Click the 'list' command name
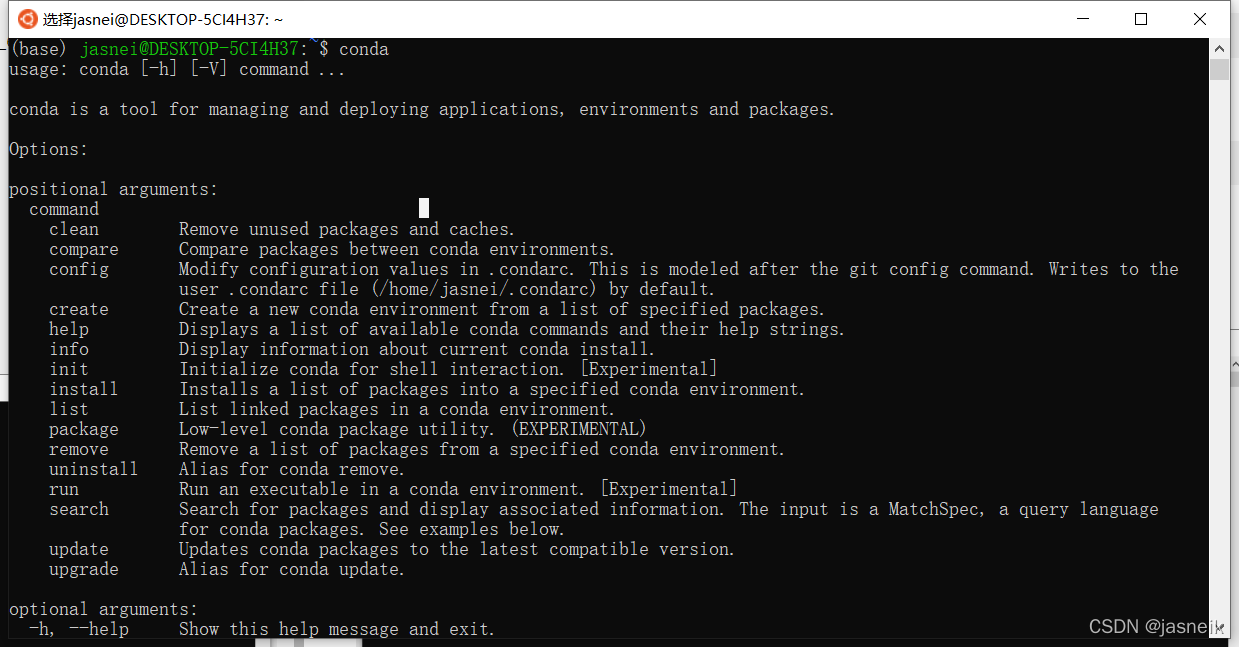Screen dimensions: 1239x647 [x=69, y=409]
